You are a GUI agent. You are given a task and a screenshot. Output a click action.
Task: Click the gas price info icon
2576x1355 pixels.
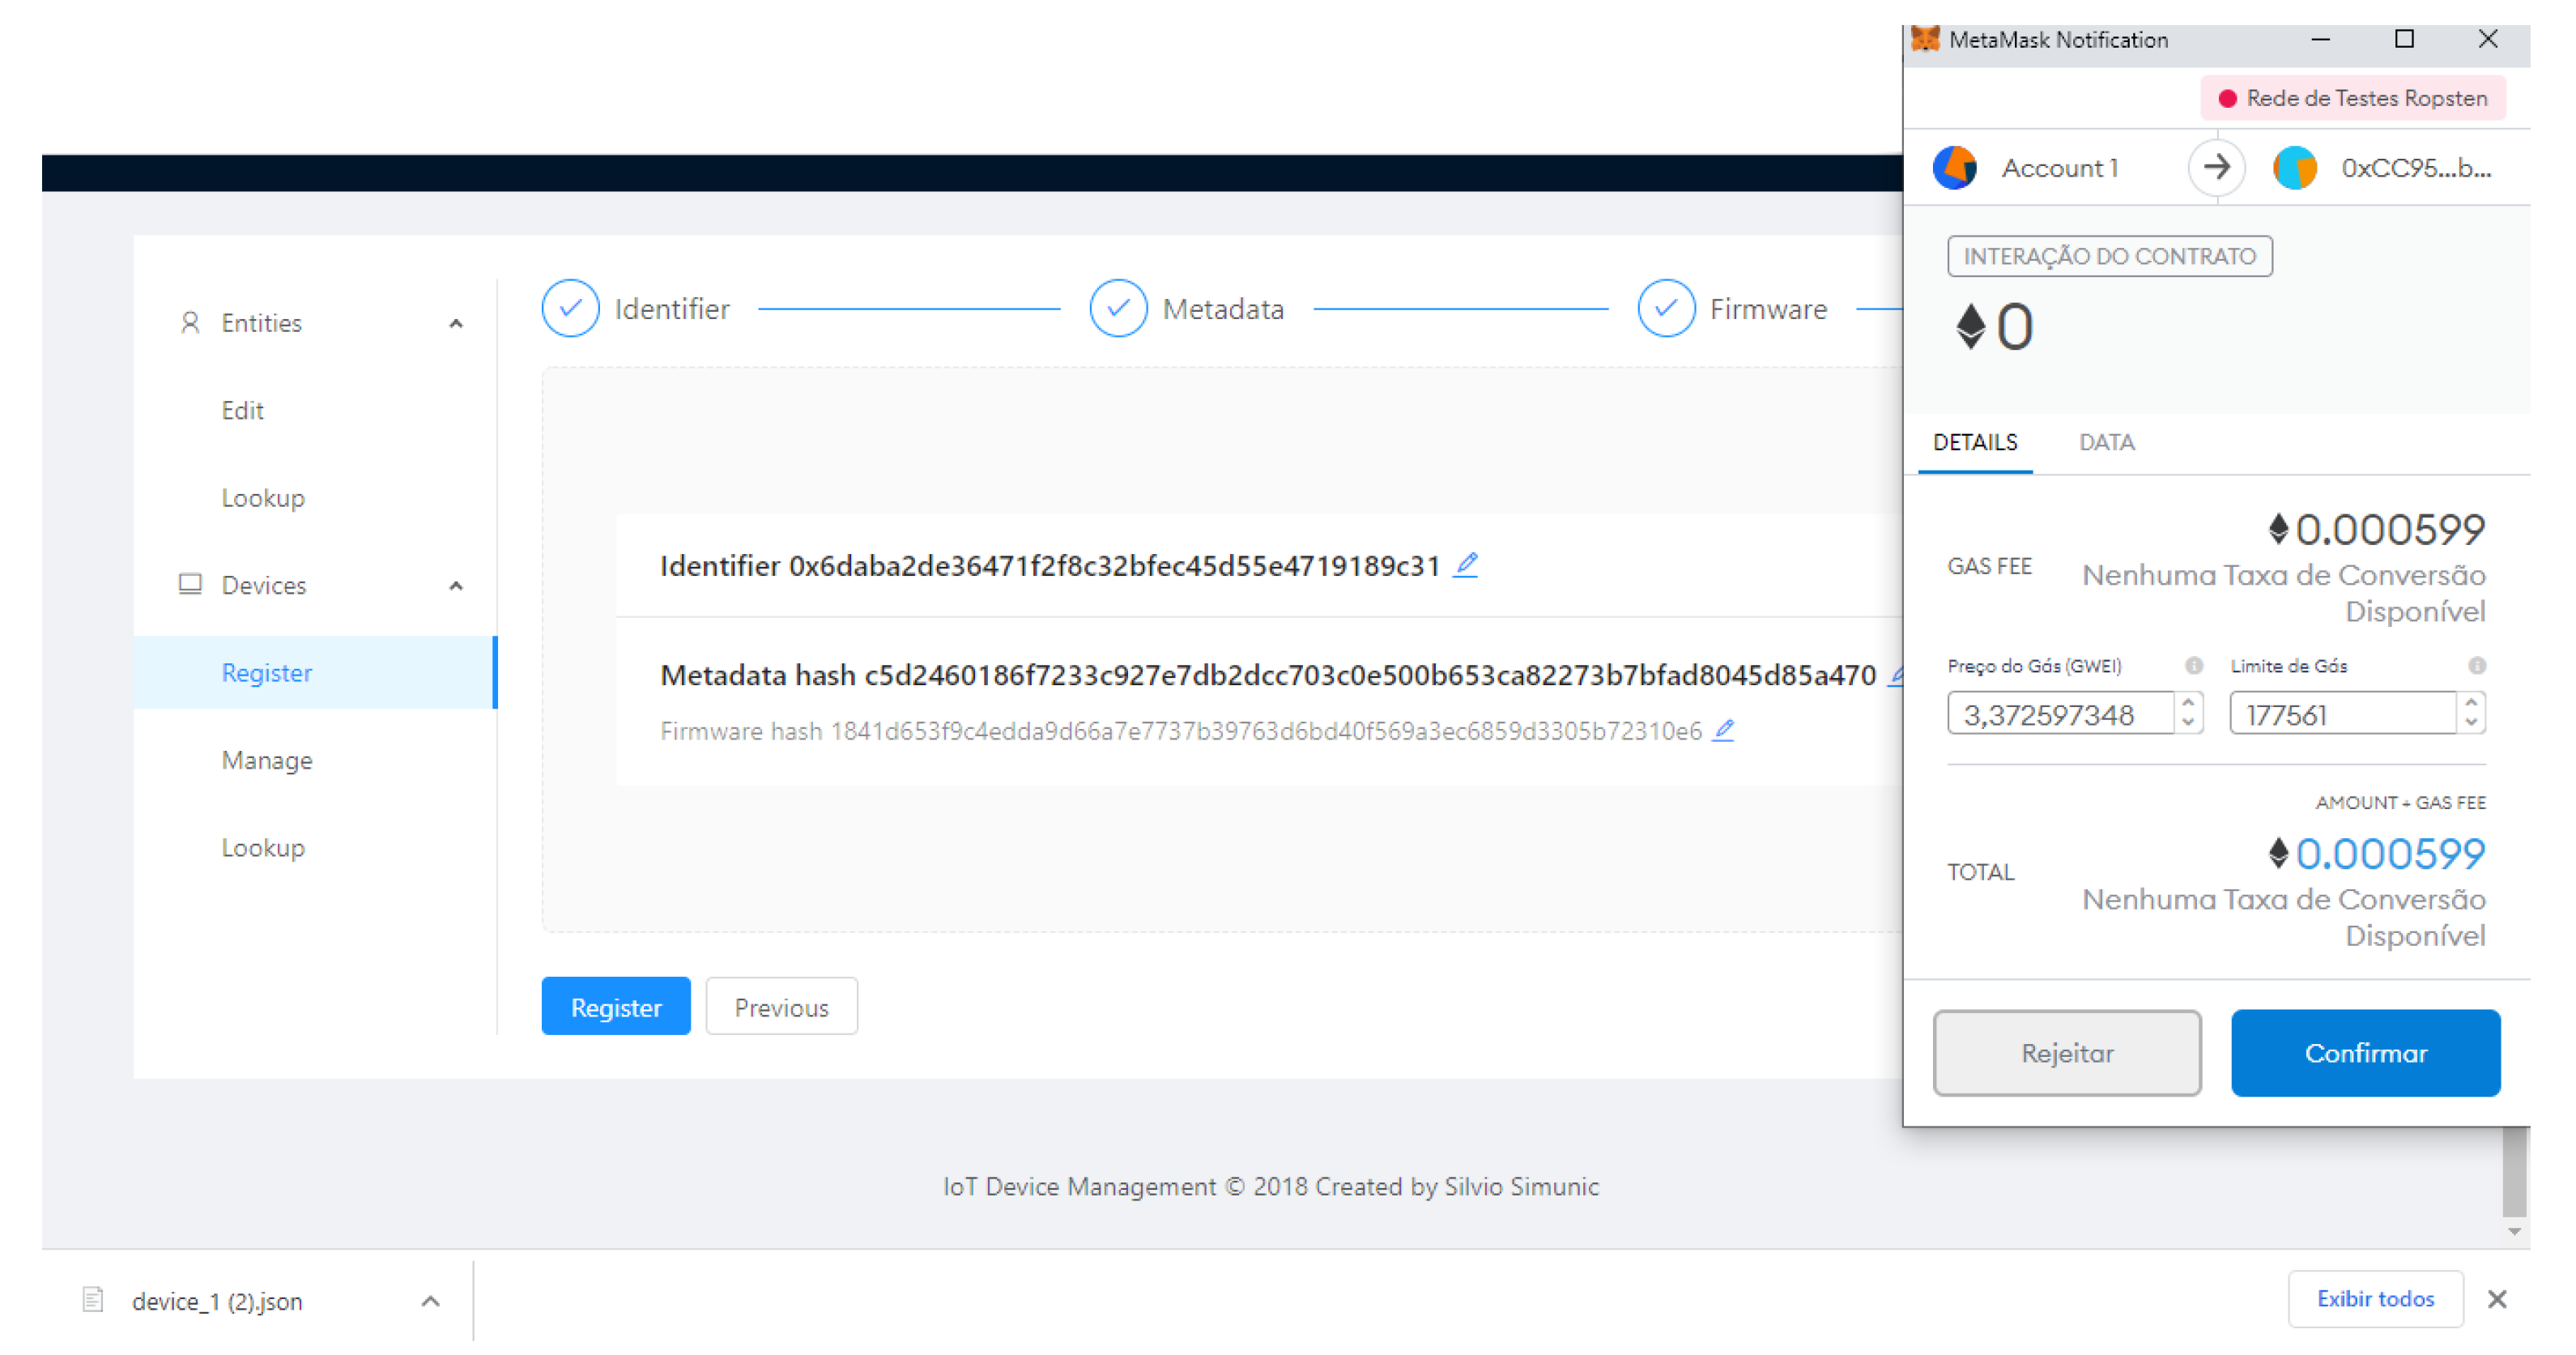(x=2193, y=666)
